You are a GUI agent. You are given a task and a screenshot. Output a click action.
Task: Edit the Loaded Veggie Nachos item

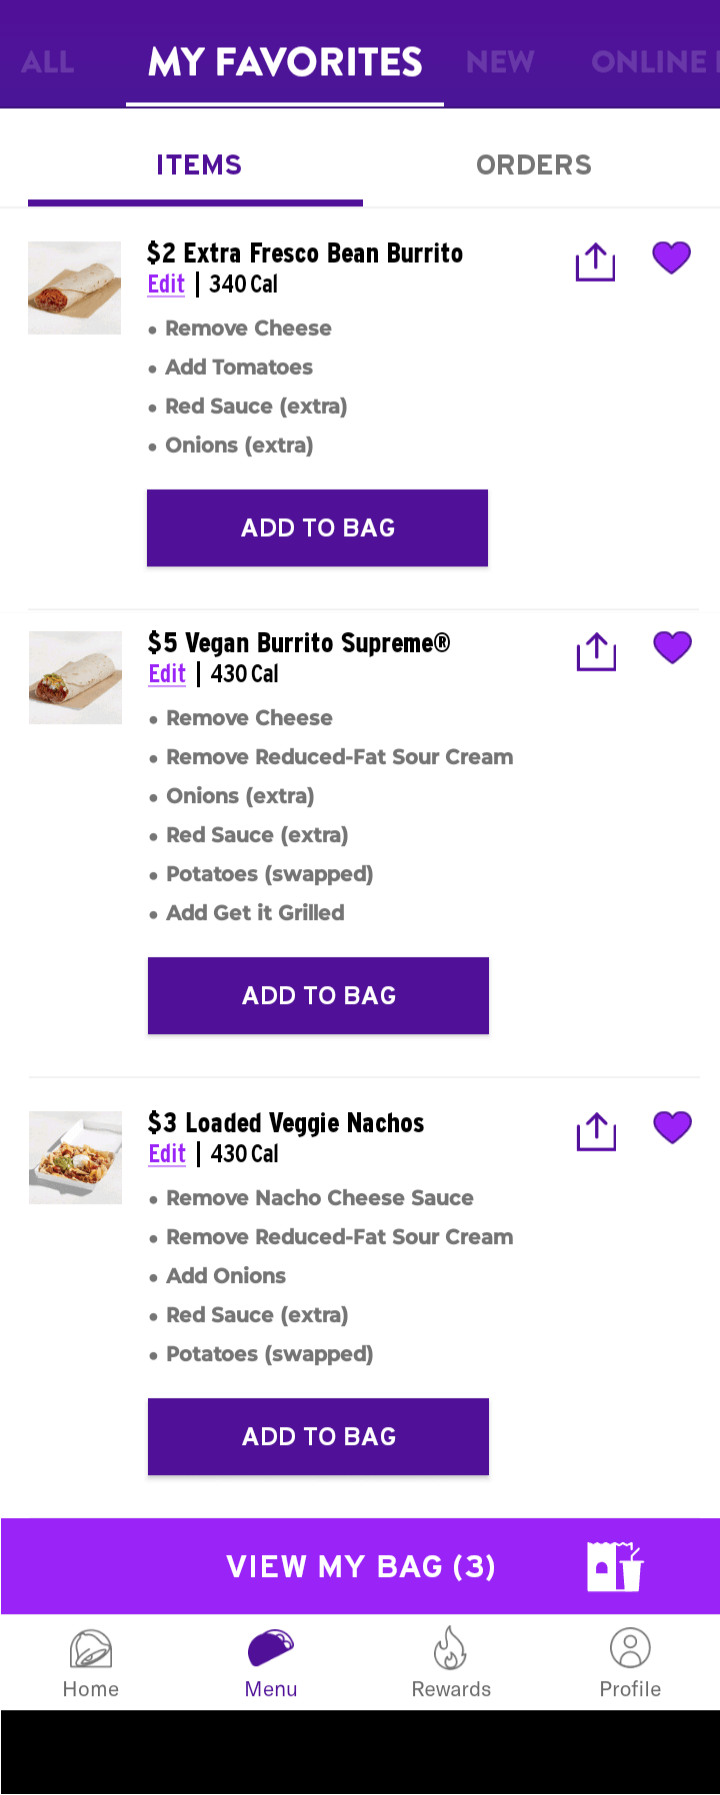[x=167, y=1154]
